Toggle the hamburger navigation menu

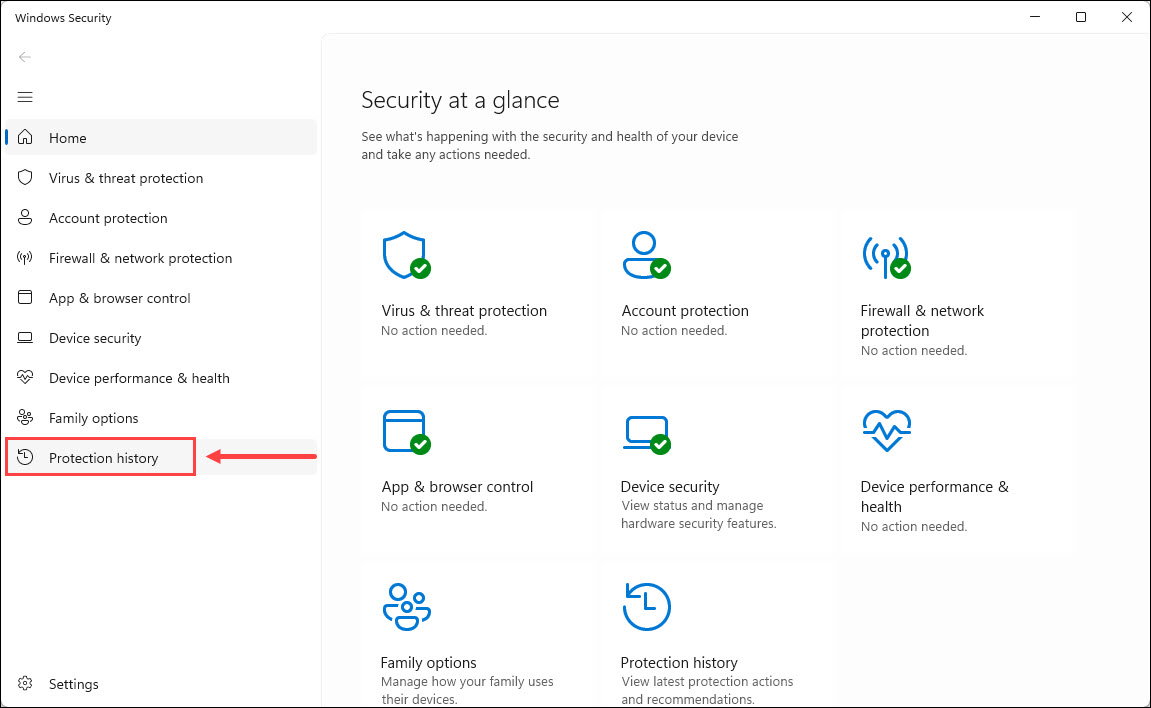click(25, 97)
